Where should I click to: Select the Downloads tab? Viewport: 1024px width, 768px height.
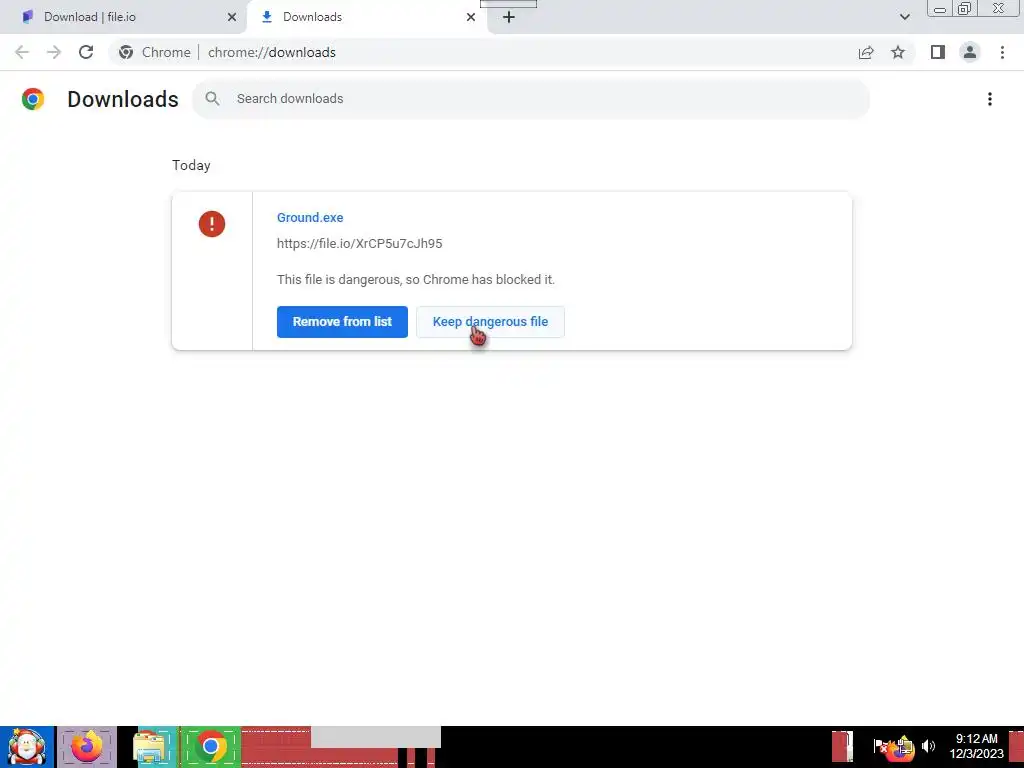click(367, 17)
